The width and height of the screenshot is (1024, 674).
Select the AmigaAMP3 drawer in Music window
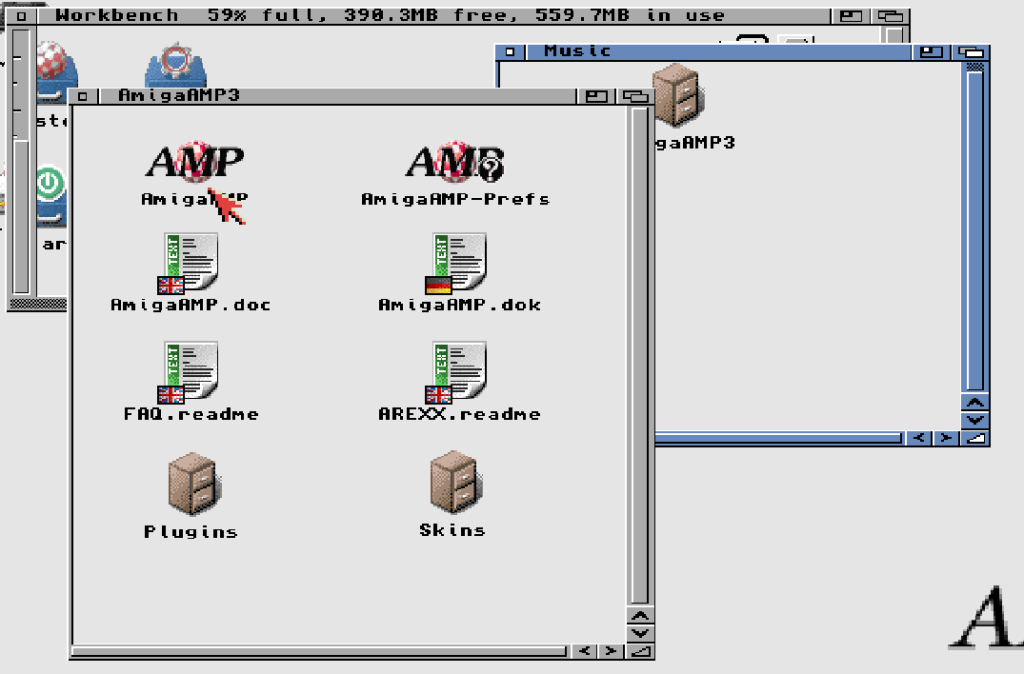[x=678, y=96]
